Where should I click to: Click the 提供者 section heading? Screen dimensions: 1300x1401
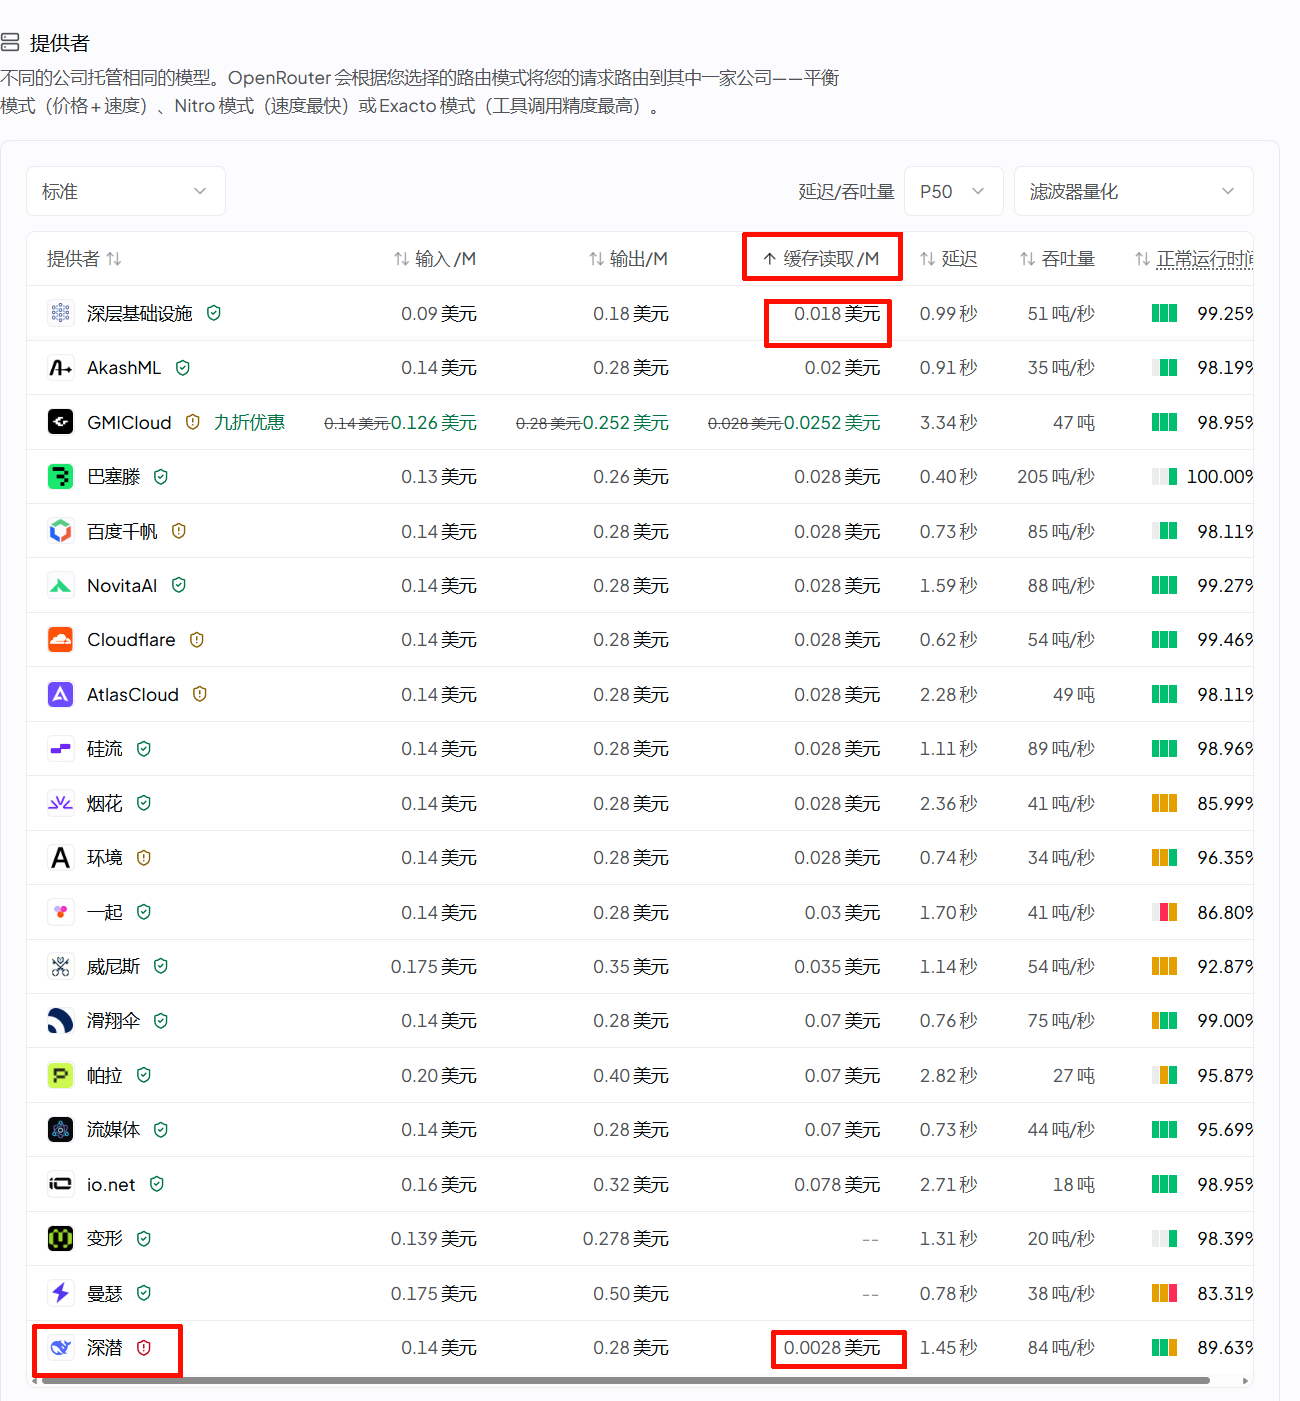(60, 43)
